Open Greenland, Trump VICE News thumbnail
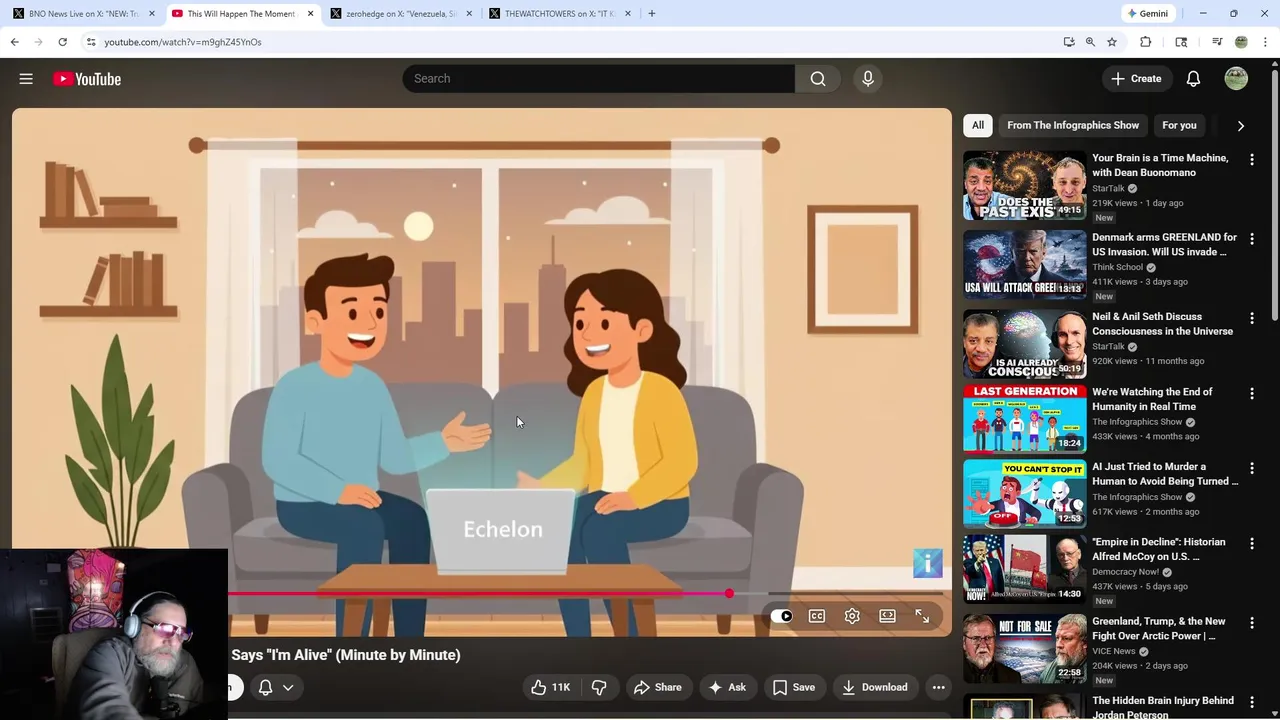The width and height of the screenshot is (1280, 720). [x=1024, y=648]
